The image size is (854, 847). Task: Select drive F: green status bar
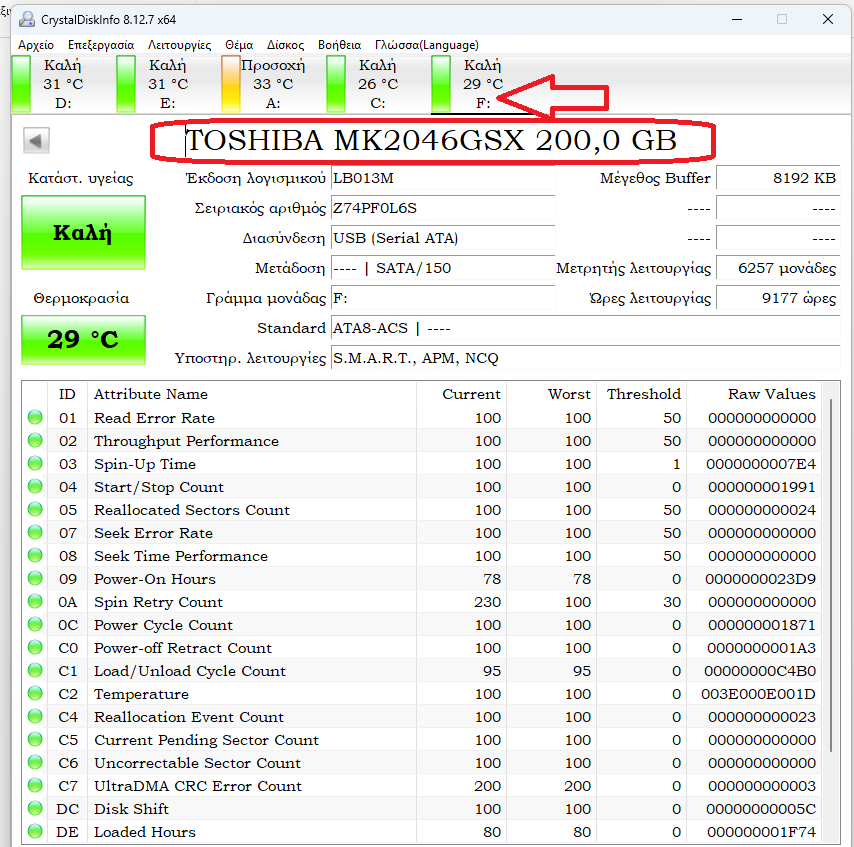tap(441, 84)
